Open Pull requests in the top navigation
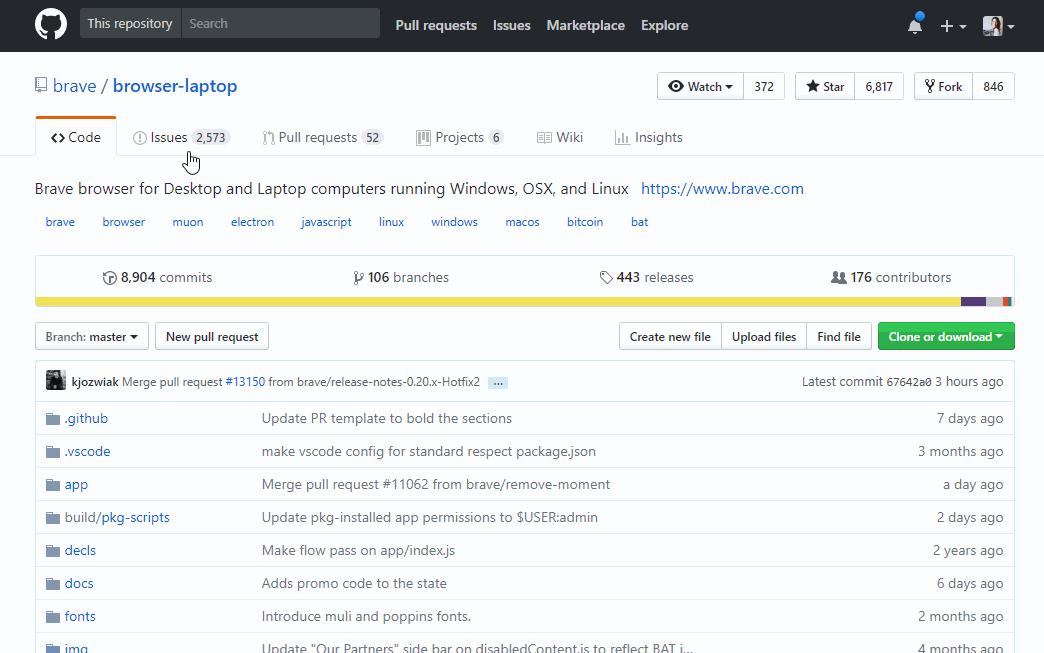The height and width of the screenshot is (653, 1044). 436,25
